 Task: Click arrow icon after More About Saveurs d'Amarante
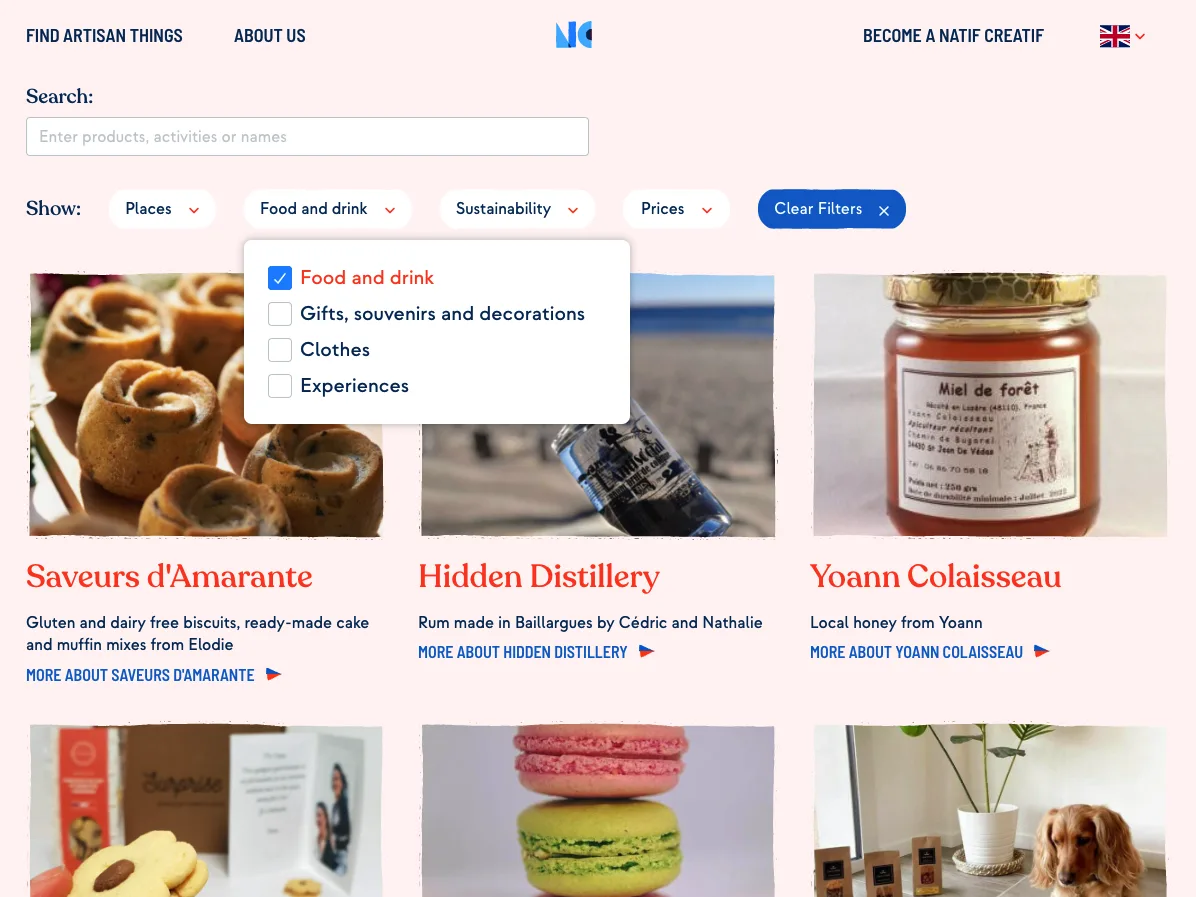click(x=273, y=674)
